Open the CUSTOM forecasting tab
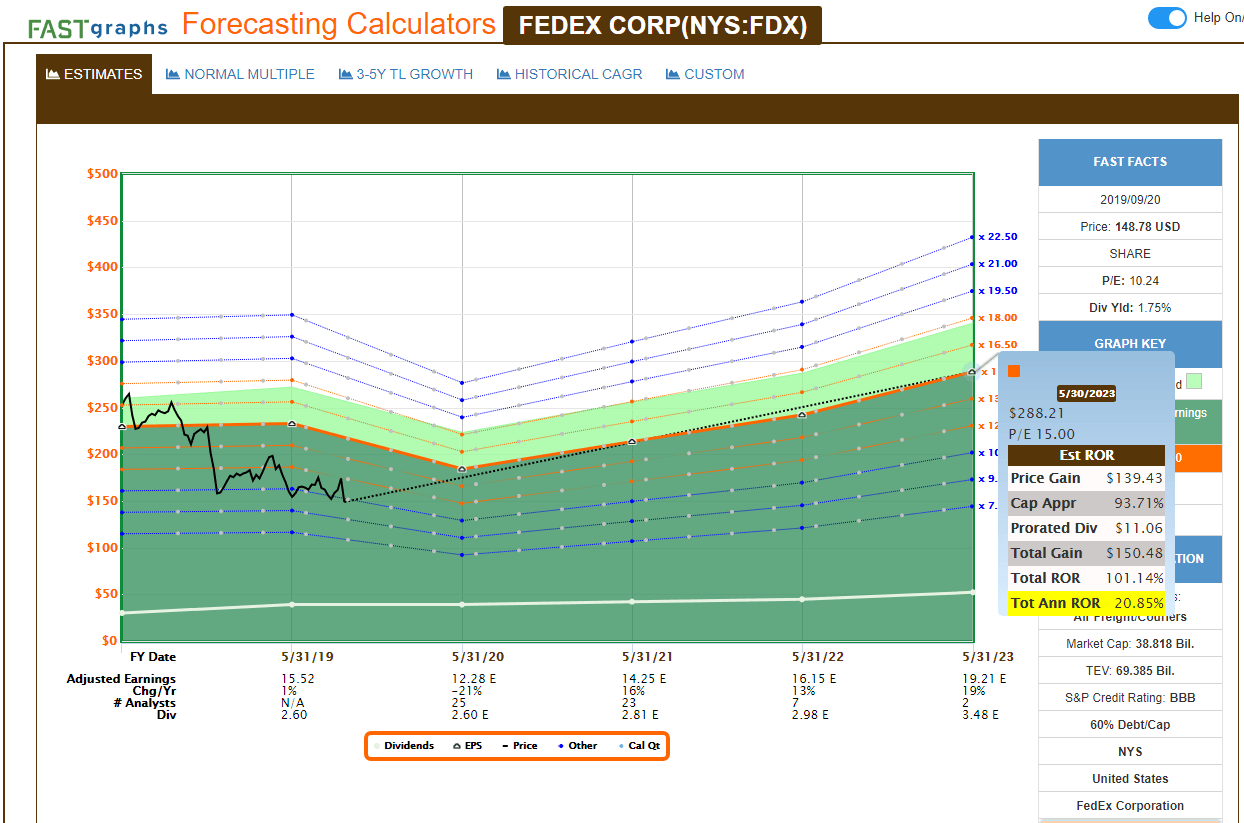Viewport: 1244px width, 823px height. tap(704, 73)
